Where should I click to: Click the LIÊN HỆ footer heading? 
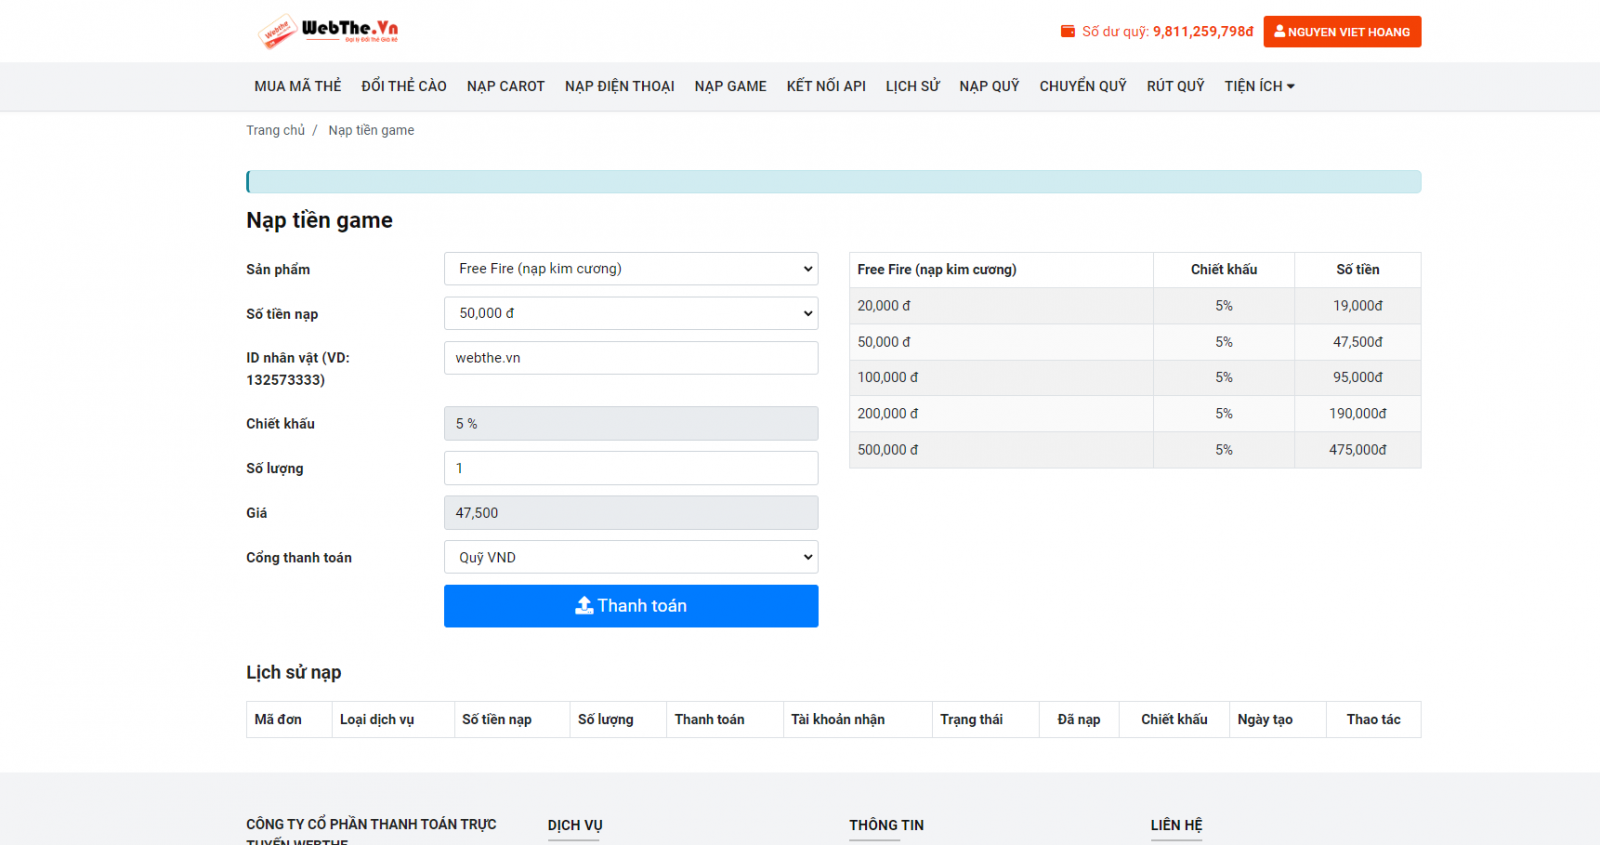(1177, 825)
